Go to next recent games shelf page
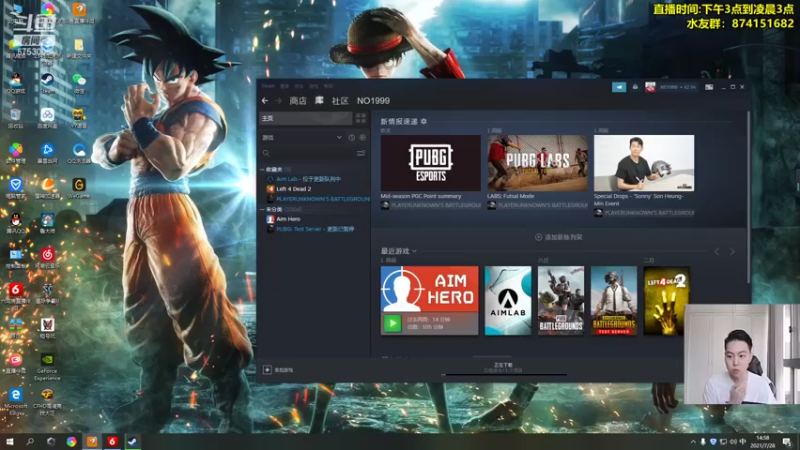The image size is (800, 450). click(732, 252)
